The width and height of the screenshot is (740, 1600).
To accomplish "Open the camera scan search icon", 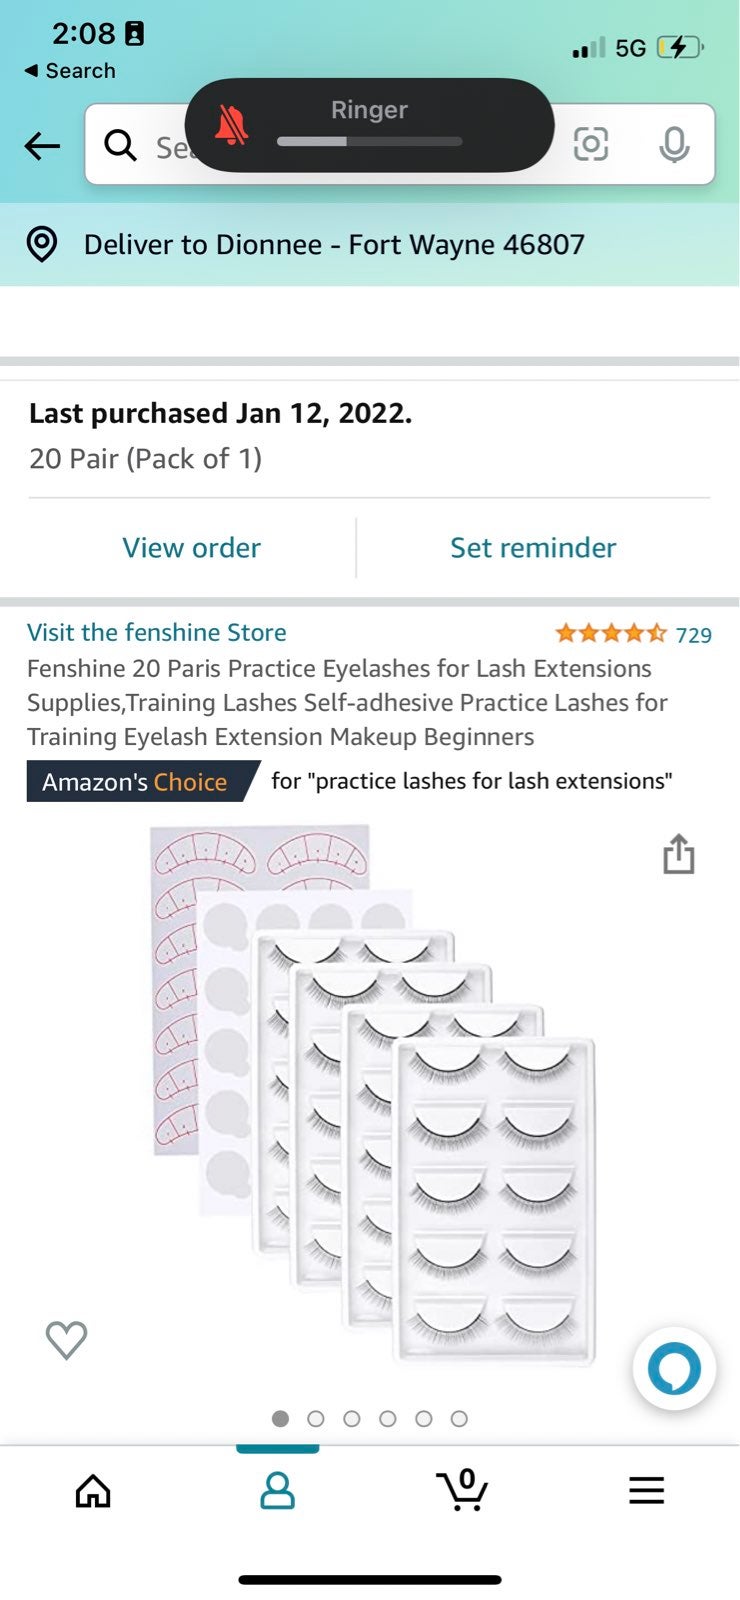I will point(591,145).
